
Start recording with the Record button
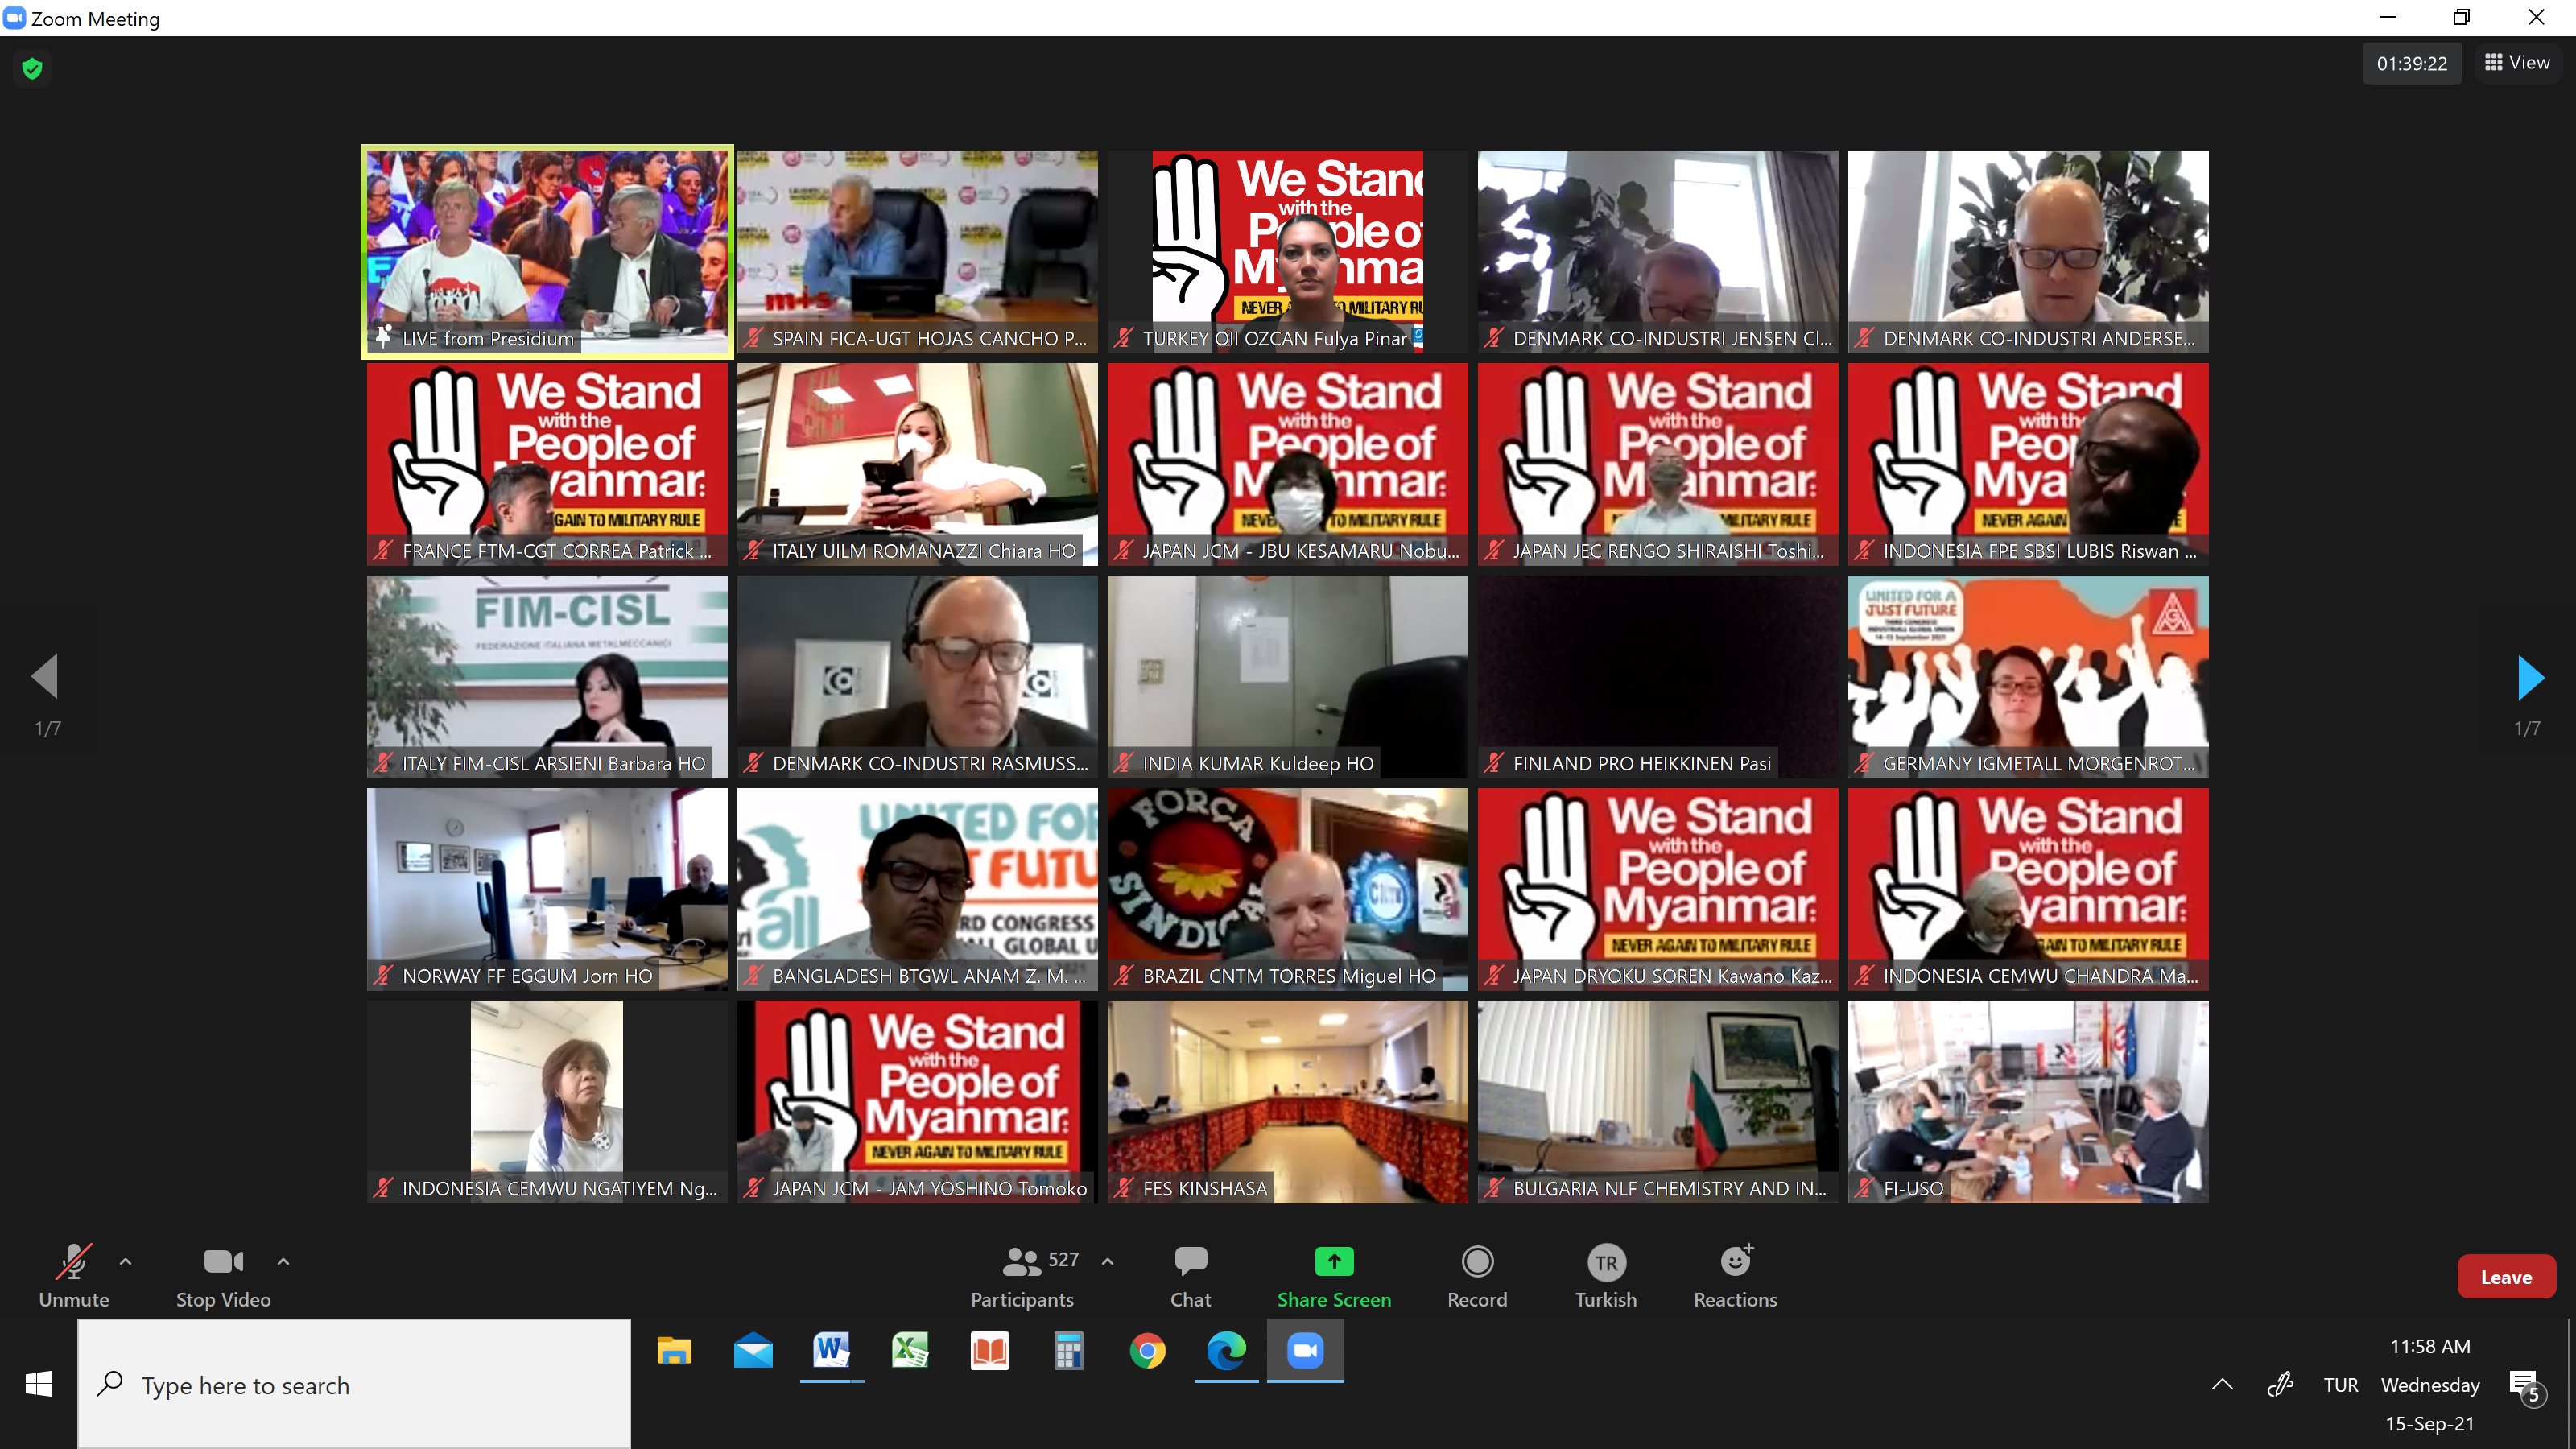[x=1477, y=1277]
